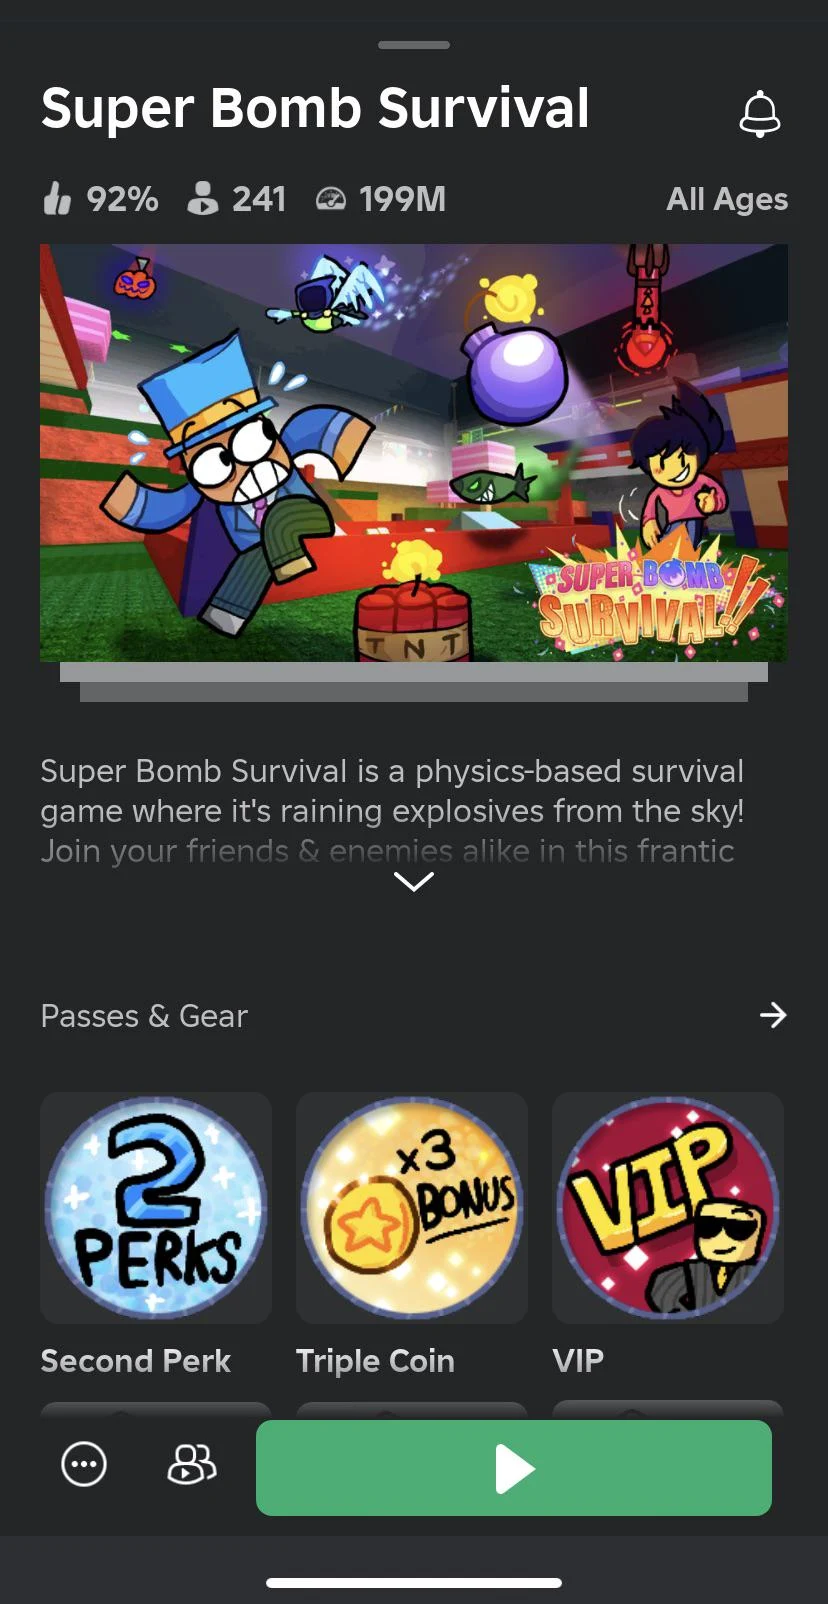This screenshot has width=828, height=1604.
Task: Open the more options ellipsis menu
Action: point(84,1465)
